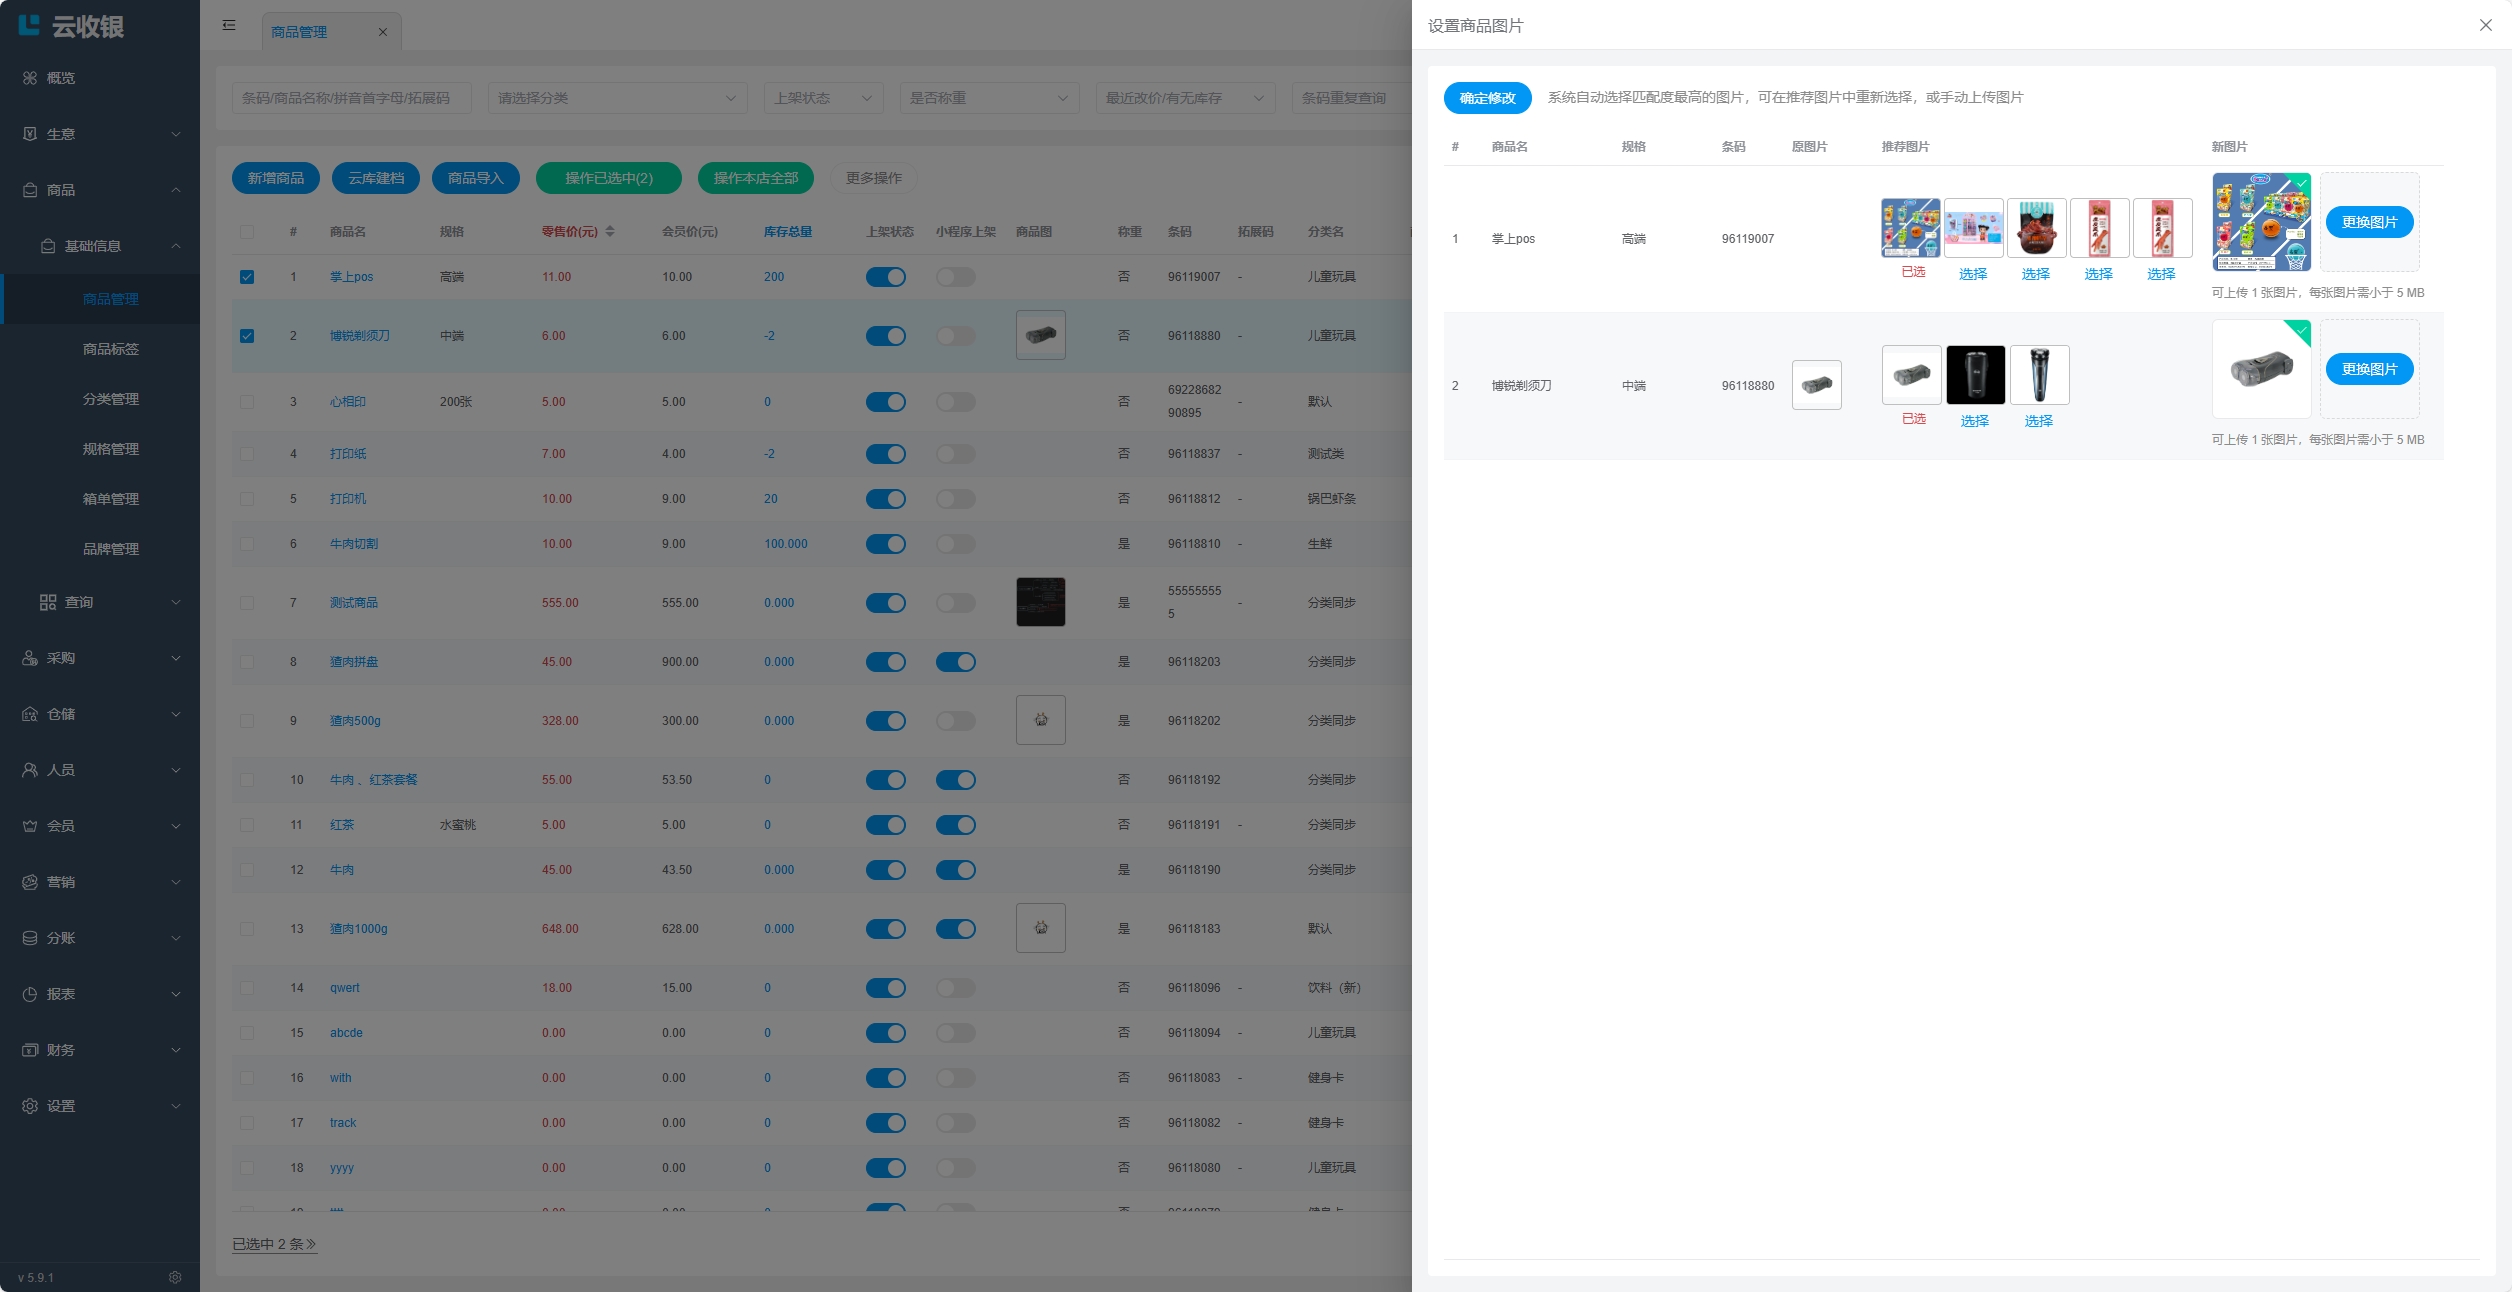The height and width of the screenshot is (1292, 2512).
Task: Click the 报表 reports icon in sidebar
Action: coord(30,994)
